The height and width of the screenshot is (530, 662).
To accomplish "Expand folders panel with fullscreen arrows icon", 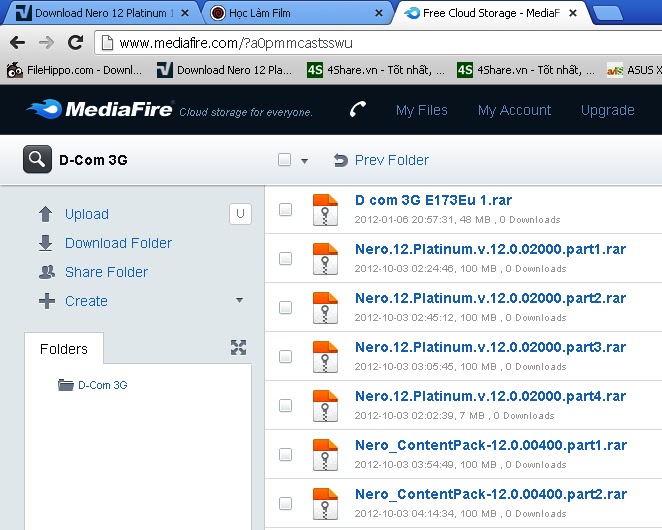I will coord(239,347).
